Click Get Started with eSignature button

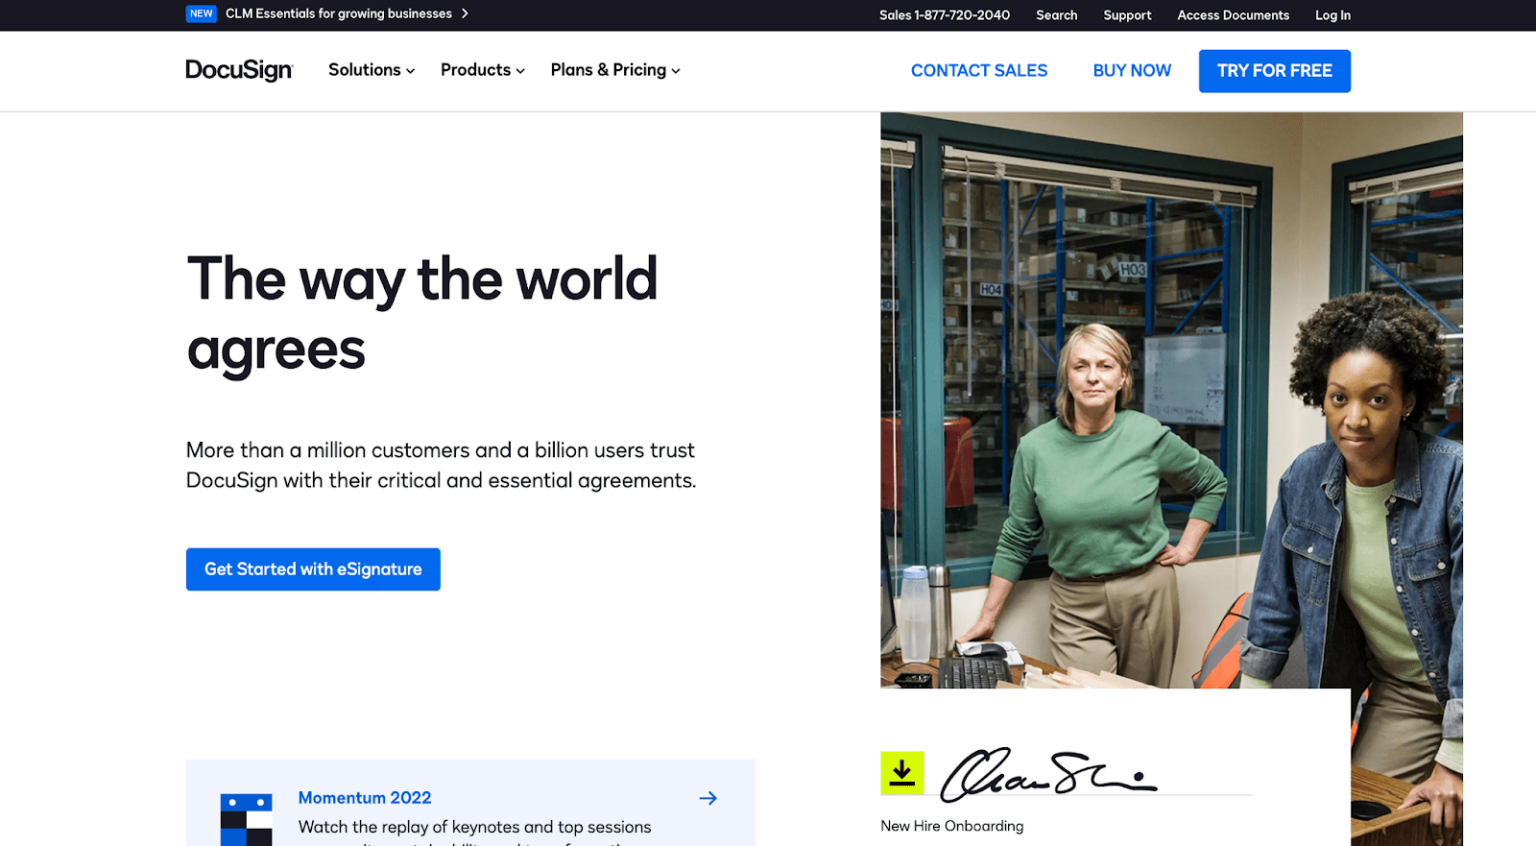pos(313,569)
